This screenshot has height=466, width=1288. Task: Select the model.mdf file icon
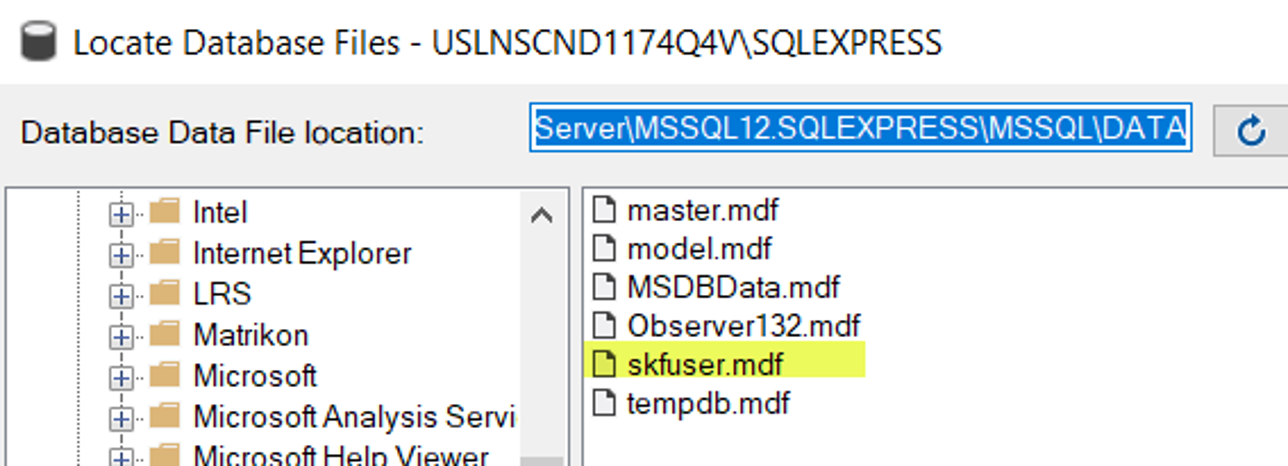(x=602, y=248)
